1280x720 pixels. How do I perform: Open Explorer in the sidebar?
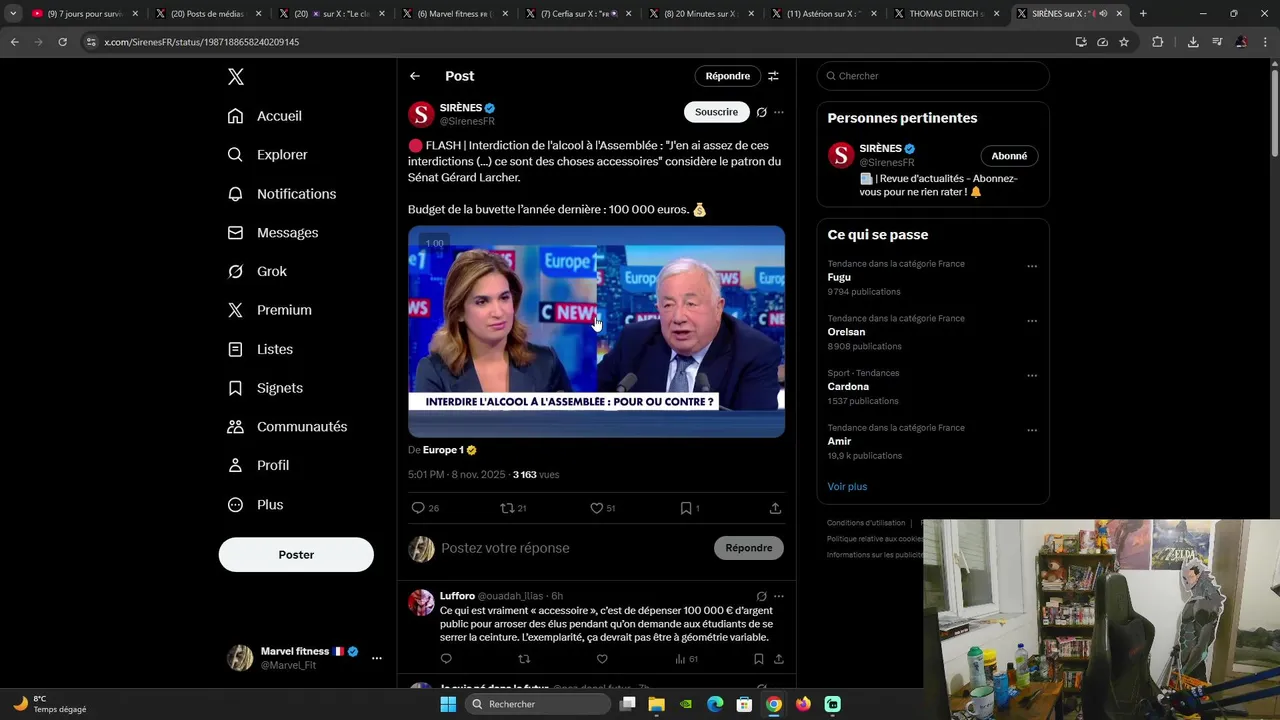point(267,155)
